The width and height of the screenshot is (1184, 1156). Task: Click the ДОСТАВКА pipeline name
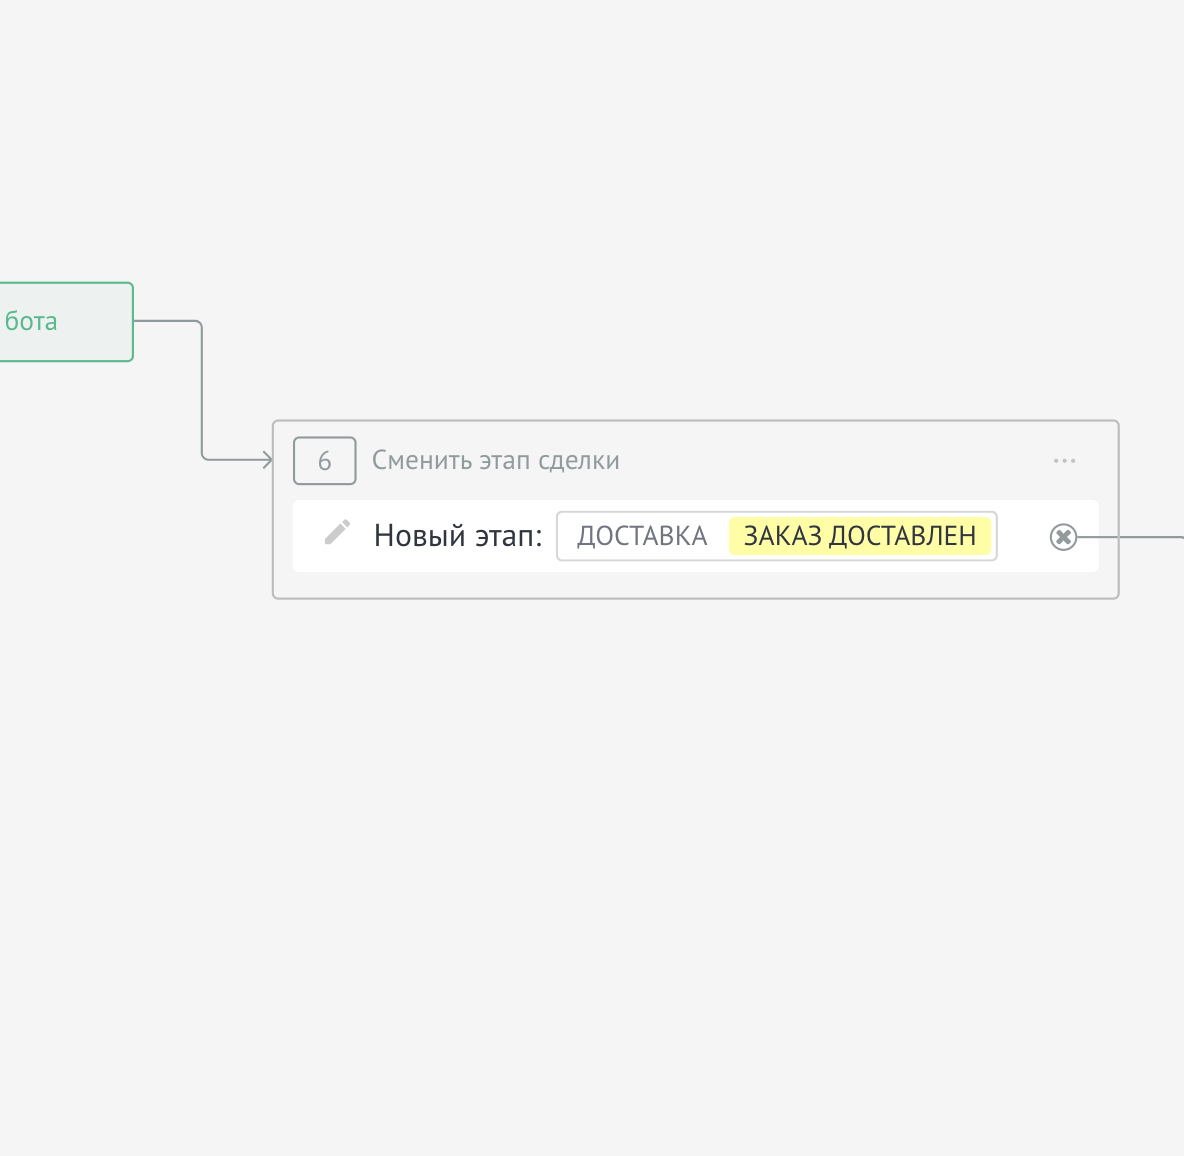coord(642,536)
